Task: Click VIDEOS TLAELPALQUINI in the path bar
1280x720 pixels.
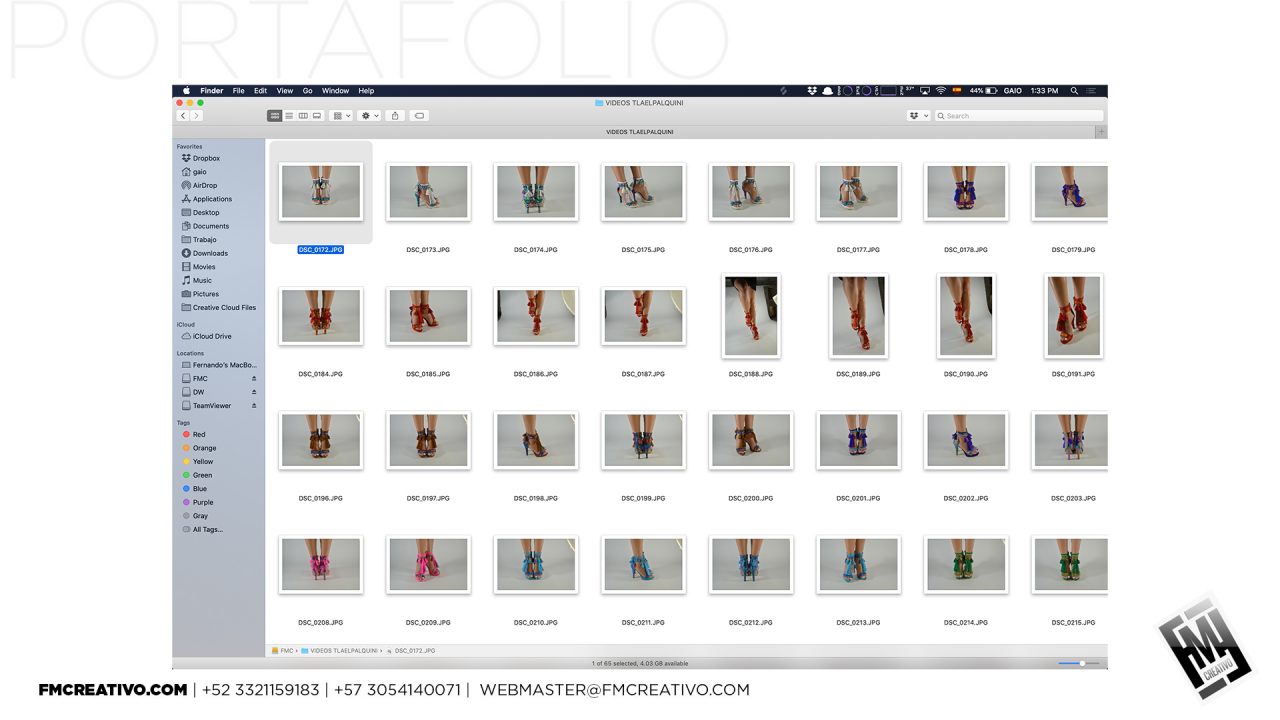Action: click(x=340, y=651)
